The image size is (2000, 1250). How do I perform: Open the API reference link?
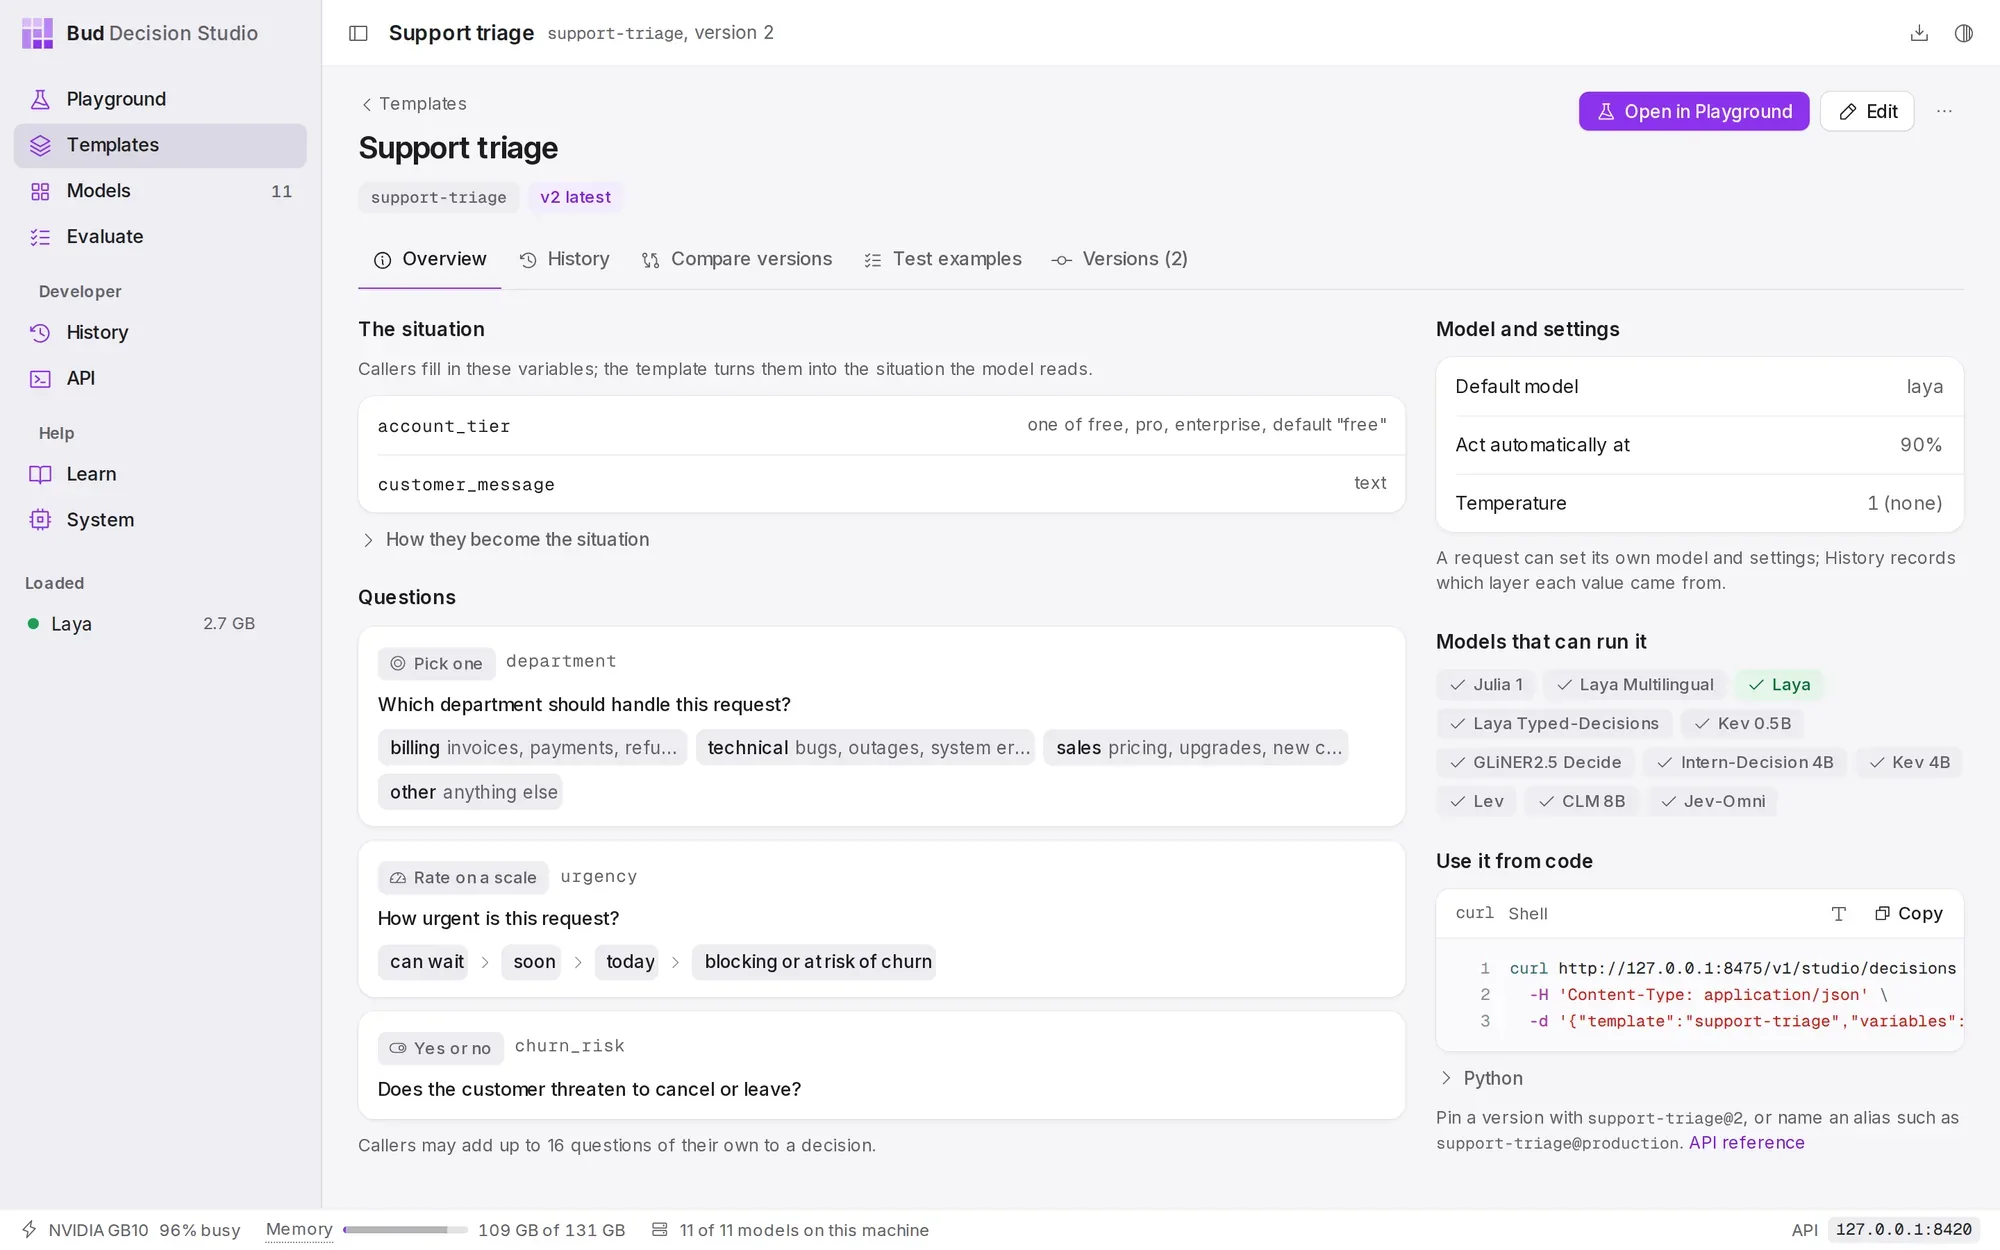pyautogui.click(x=1746, y=1143)
